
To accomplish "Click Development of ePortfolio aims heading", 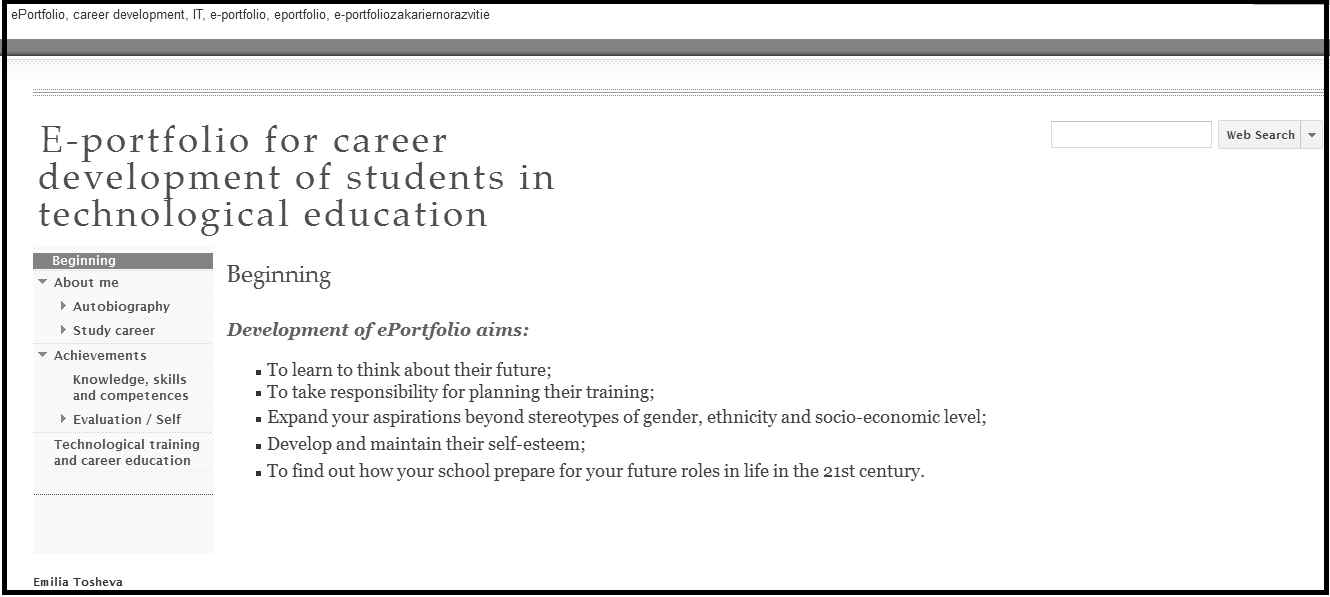I will (x=378, y=330).
